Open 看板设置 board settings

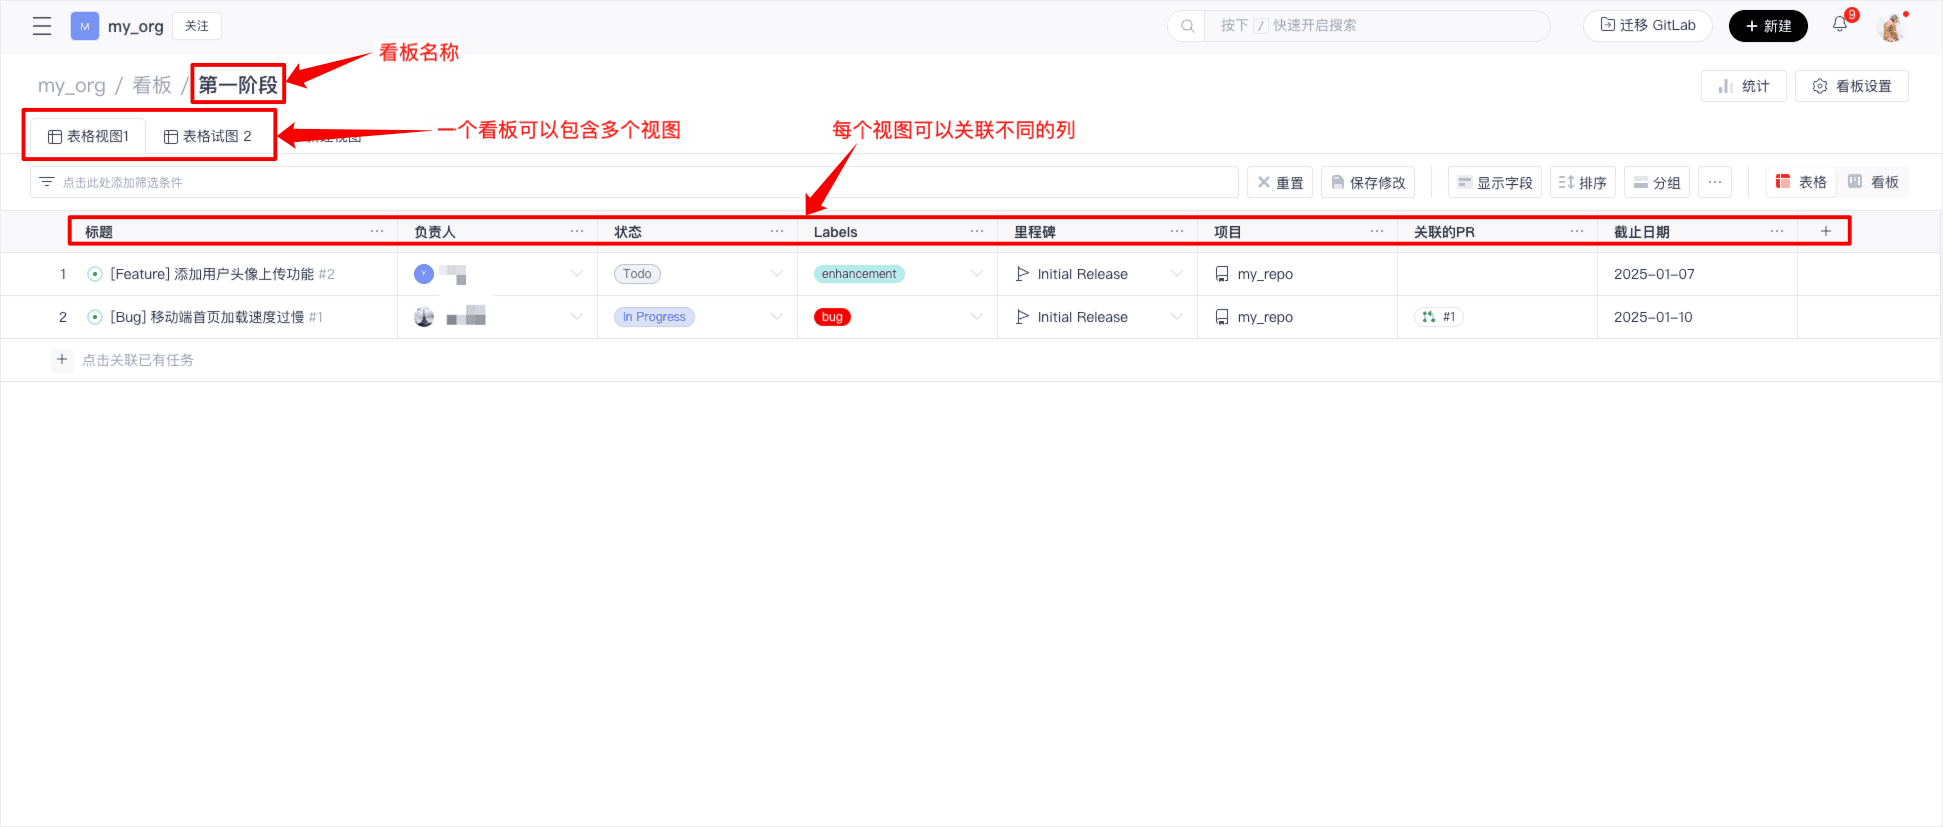click(x=1851, y=86)
